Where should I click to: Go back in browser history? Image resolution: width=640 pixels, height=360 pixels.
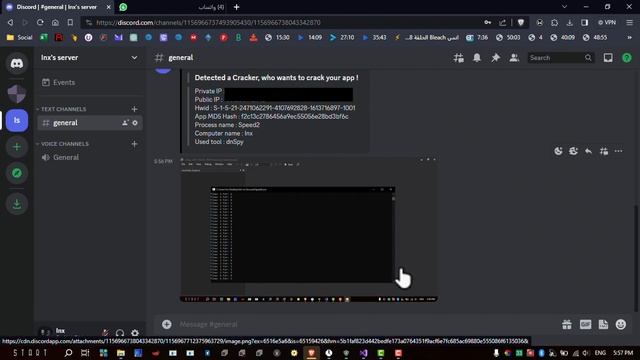tap(10, 22)
